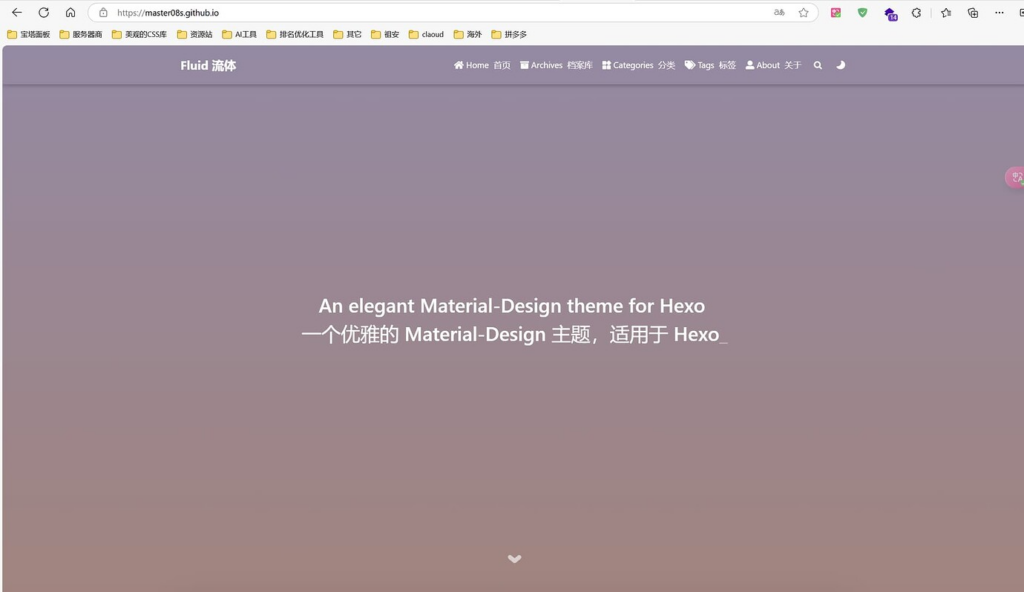
Task: Open the Tags 标签 link
Action: pyautogui.click(x=712, y=65)
